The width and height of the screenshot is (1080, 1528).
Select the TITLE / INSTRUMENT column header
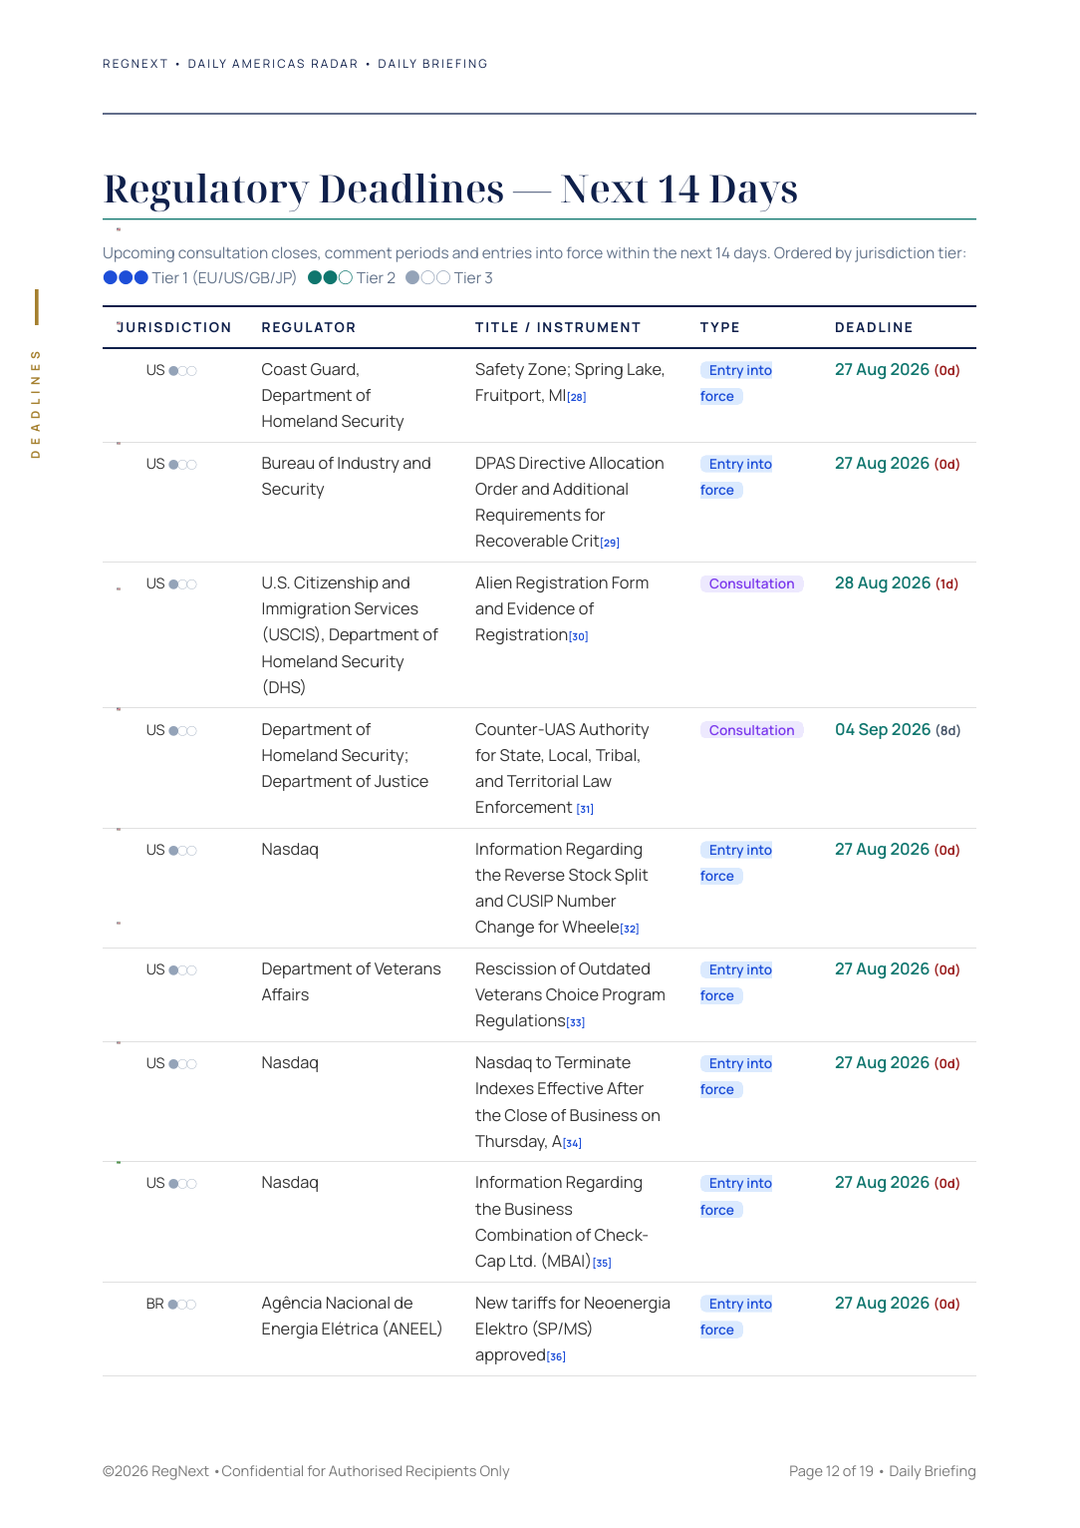[x=558, y=328]
